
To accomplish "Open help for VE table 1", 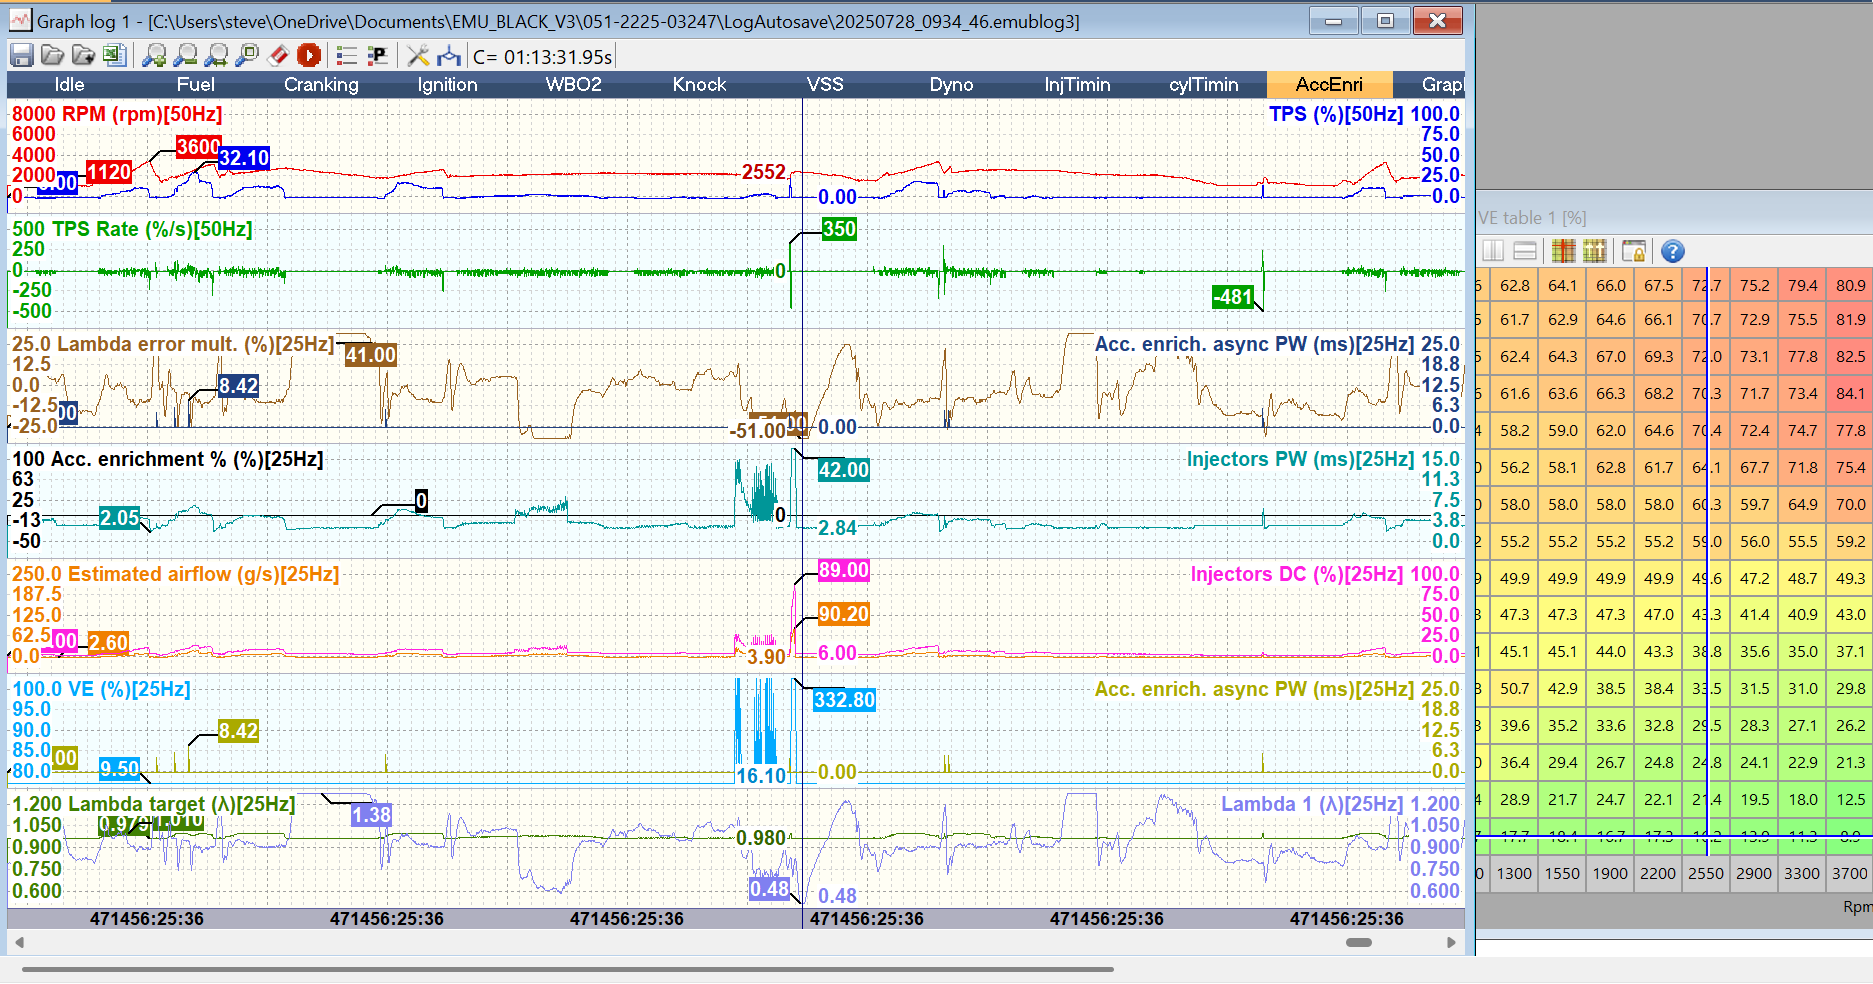I will pyautogui.click(x=1672, y=251).
